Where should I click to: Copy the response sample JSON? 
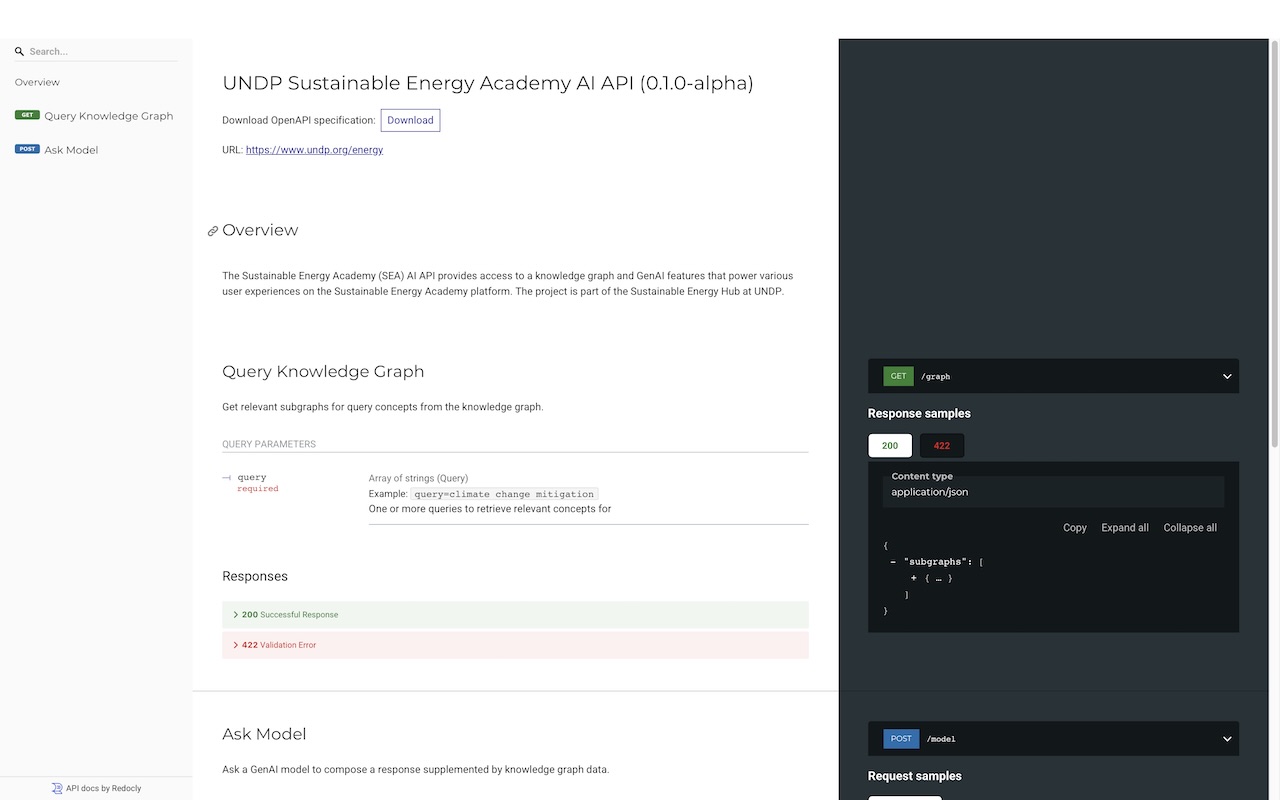1075,528
